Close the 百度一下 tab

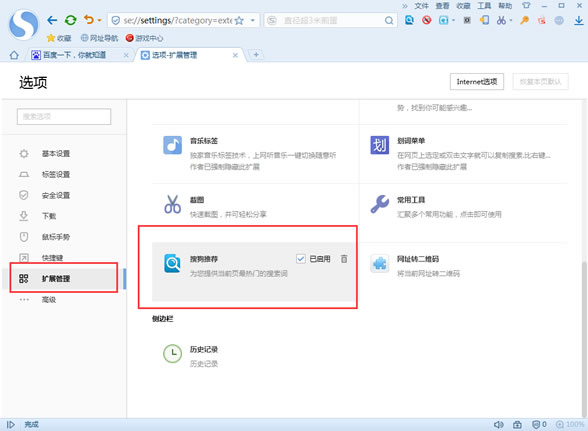pyautogui.click(x=126, y=55)
